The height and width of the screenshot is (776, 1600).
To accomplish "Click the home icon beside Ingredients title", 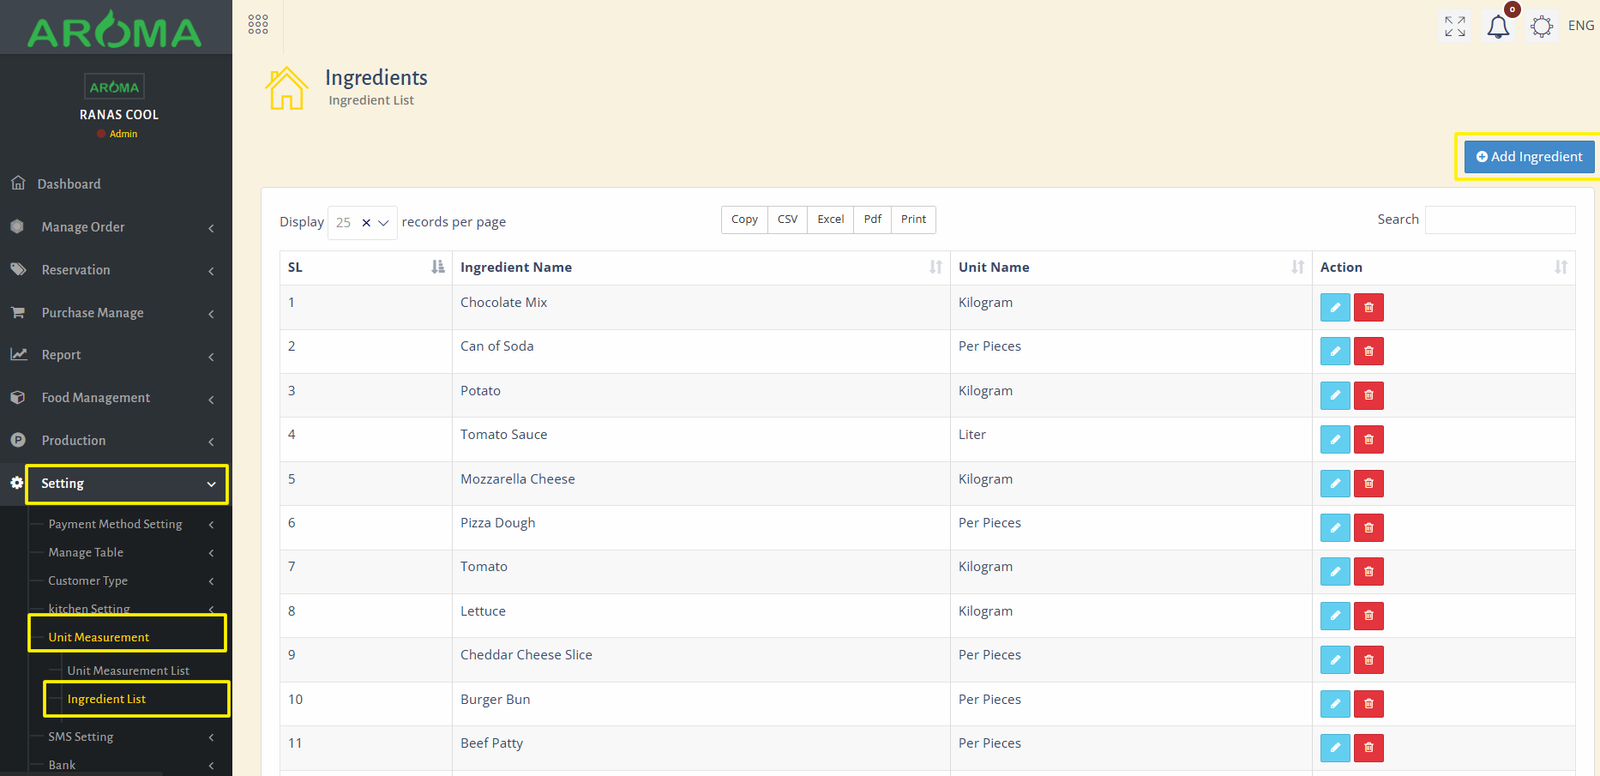I will point(286,88).
